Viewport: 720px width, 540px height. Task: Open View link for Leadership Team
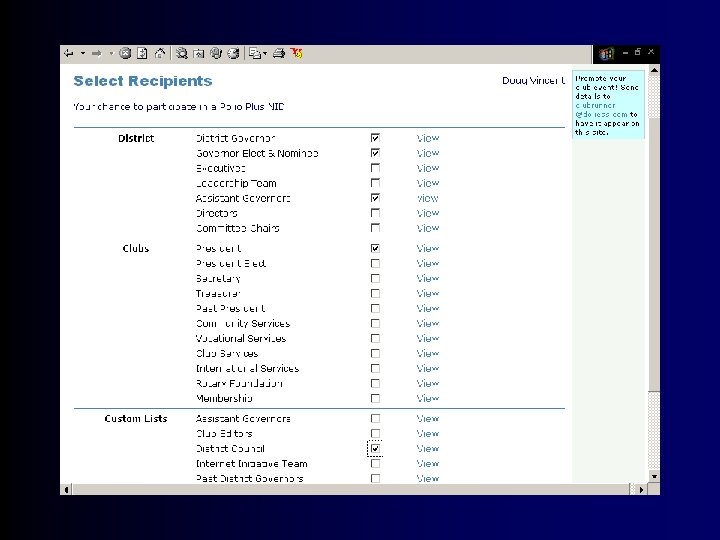[x=428, y=183]
